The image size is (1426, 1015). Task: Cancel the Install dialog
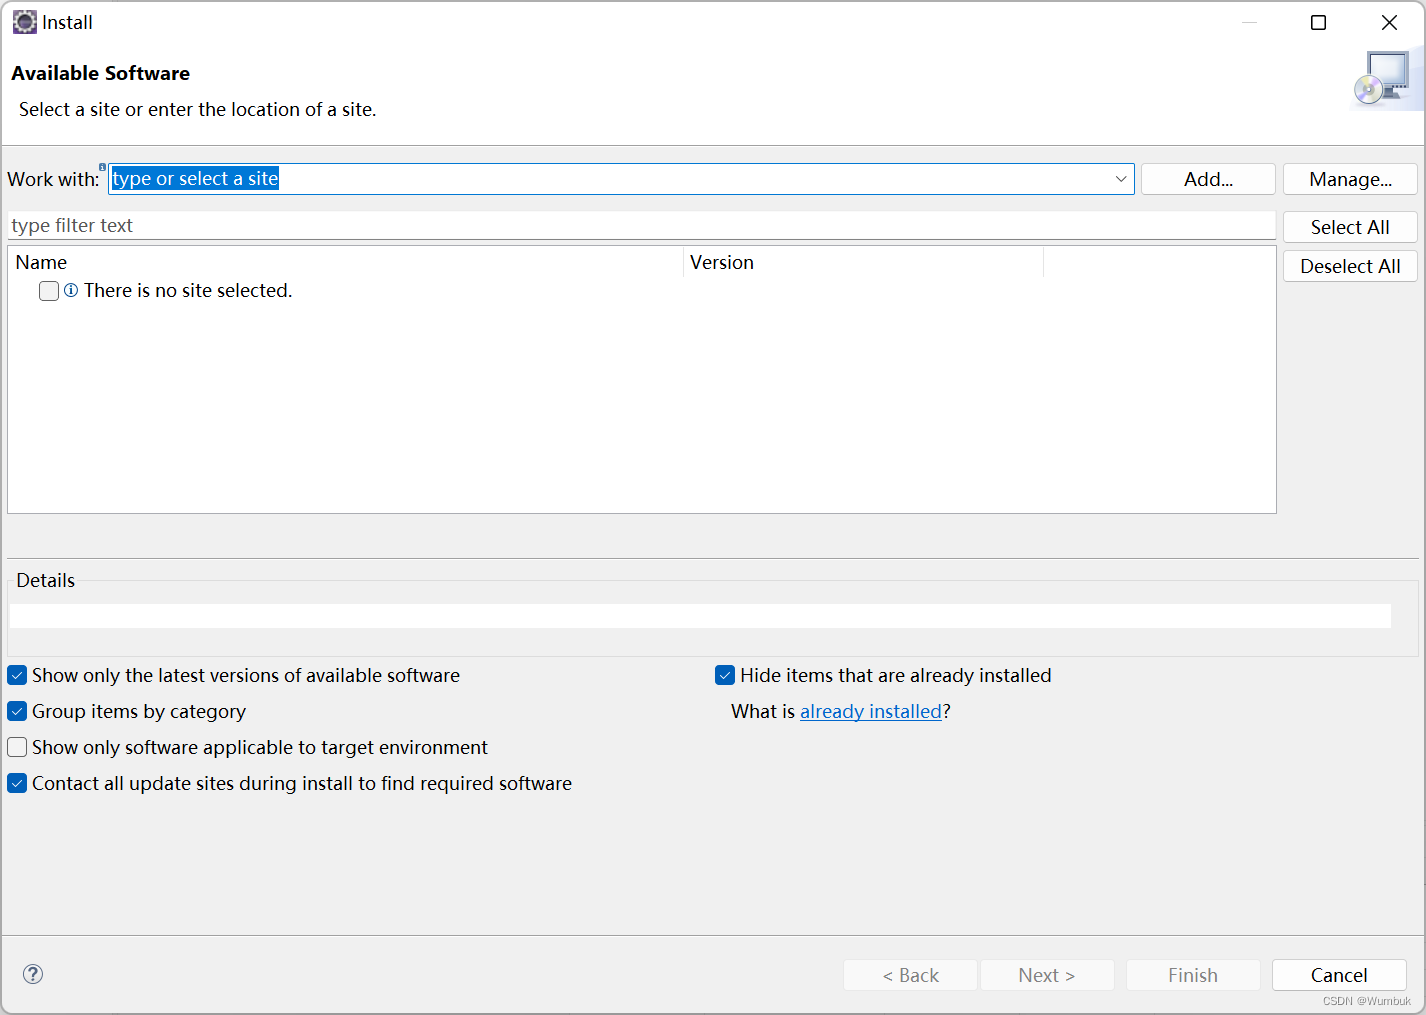[x=1339, y=975]
